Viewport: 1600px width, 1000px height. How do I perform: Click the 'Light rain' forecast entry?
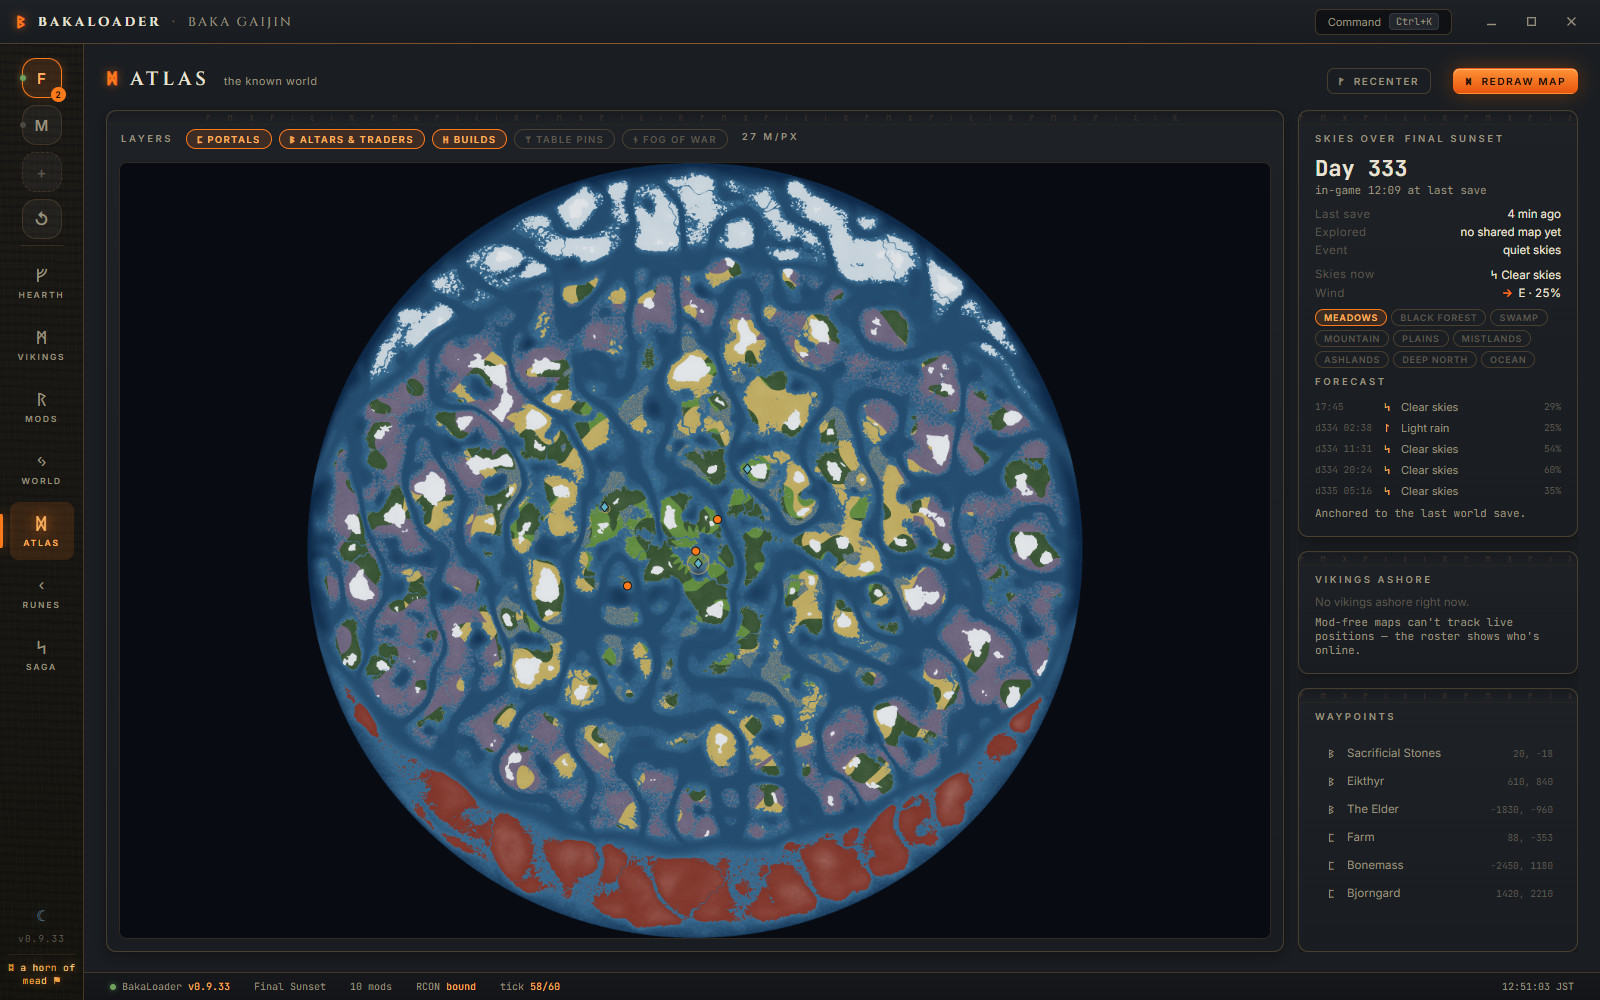tap(1438, 428)
